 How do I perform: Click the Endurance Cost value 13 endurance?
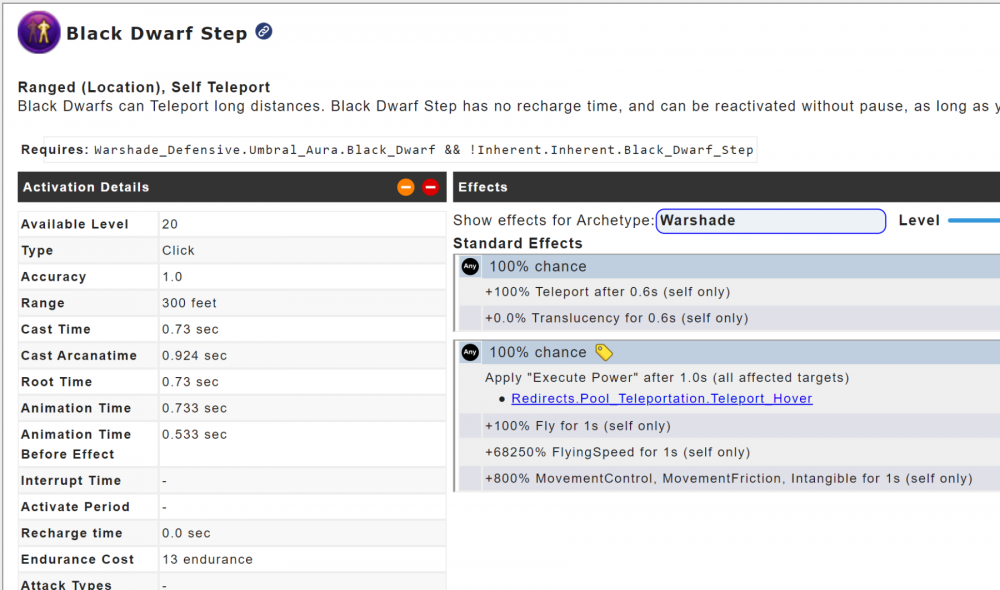(207, 560)
